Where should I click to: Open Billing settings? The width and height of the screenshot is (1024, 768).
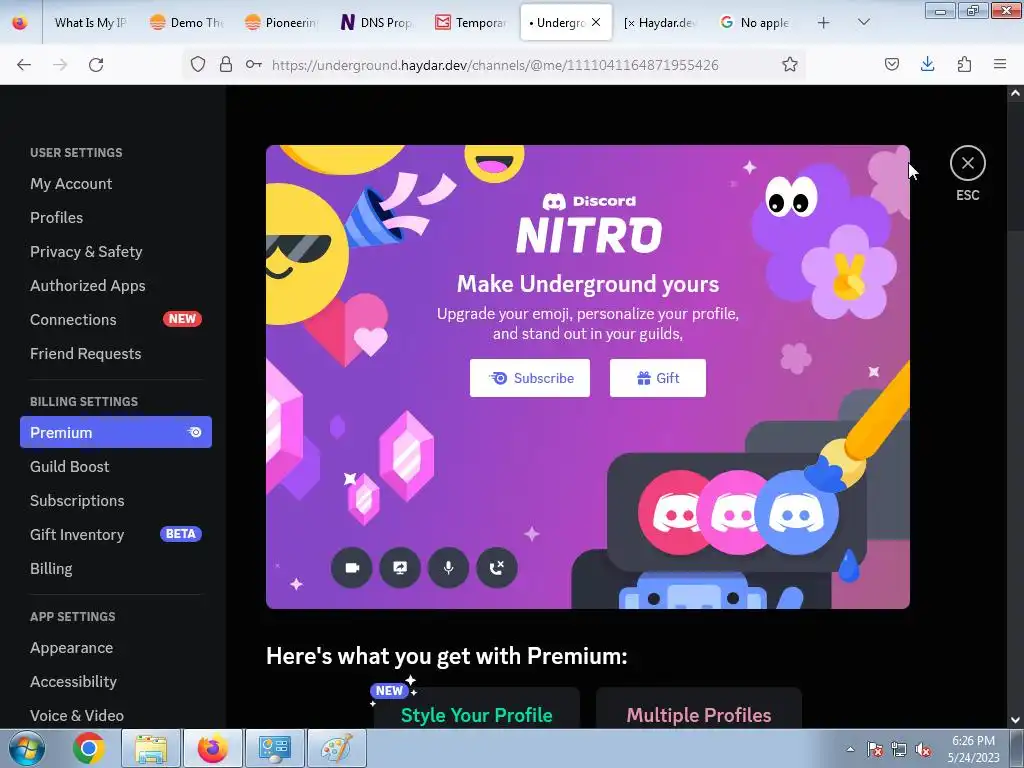pos(116,568)
